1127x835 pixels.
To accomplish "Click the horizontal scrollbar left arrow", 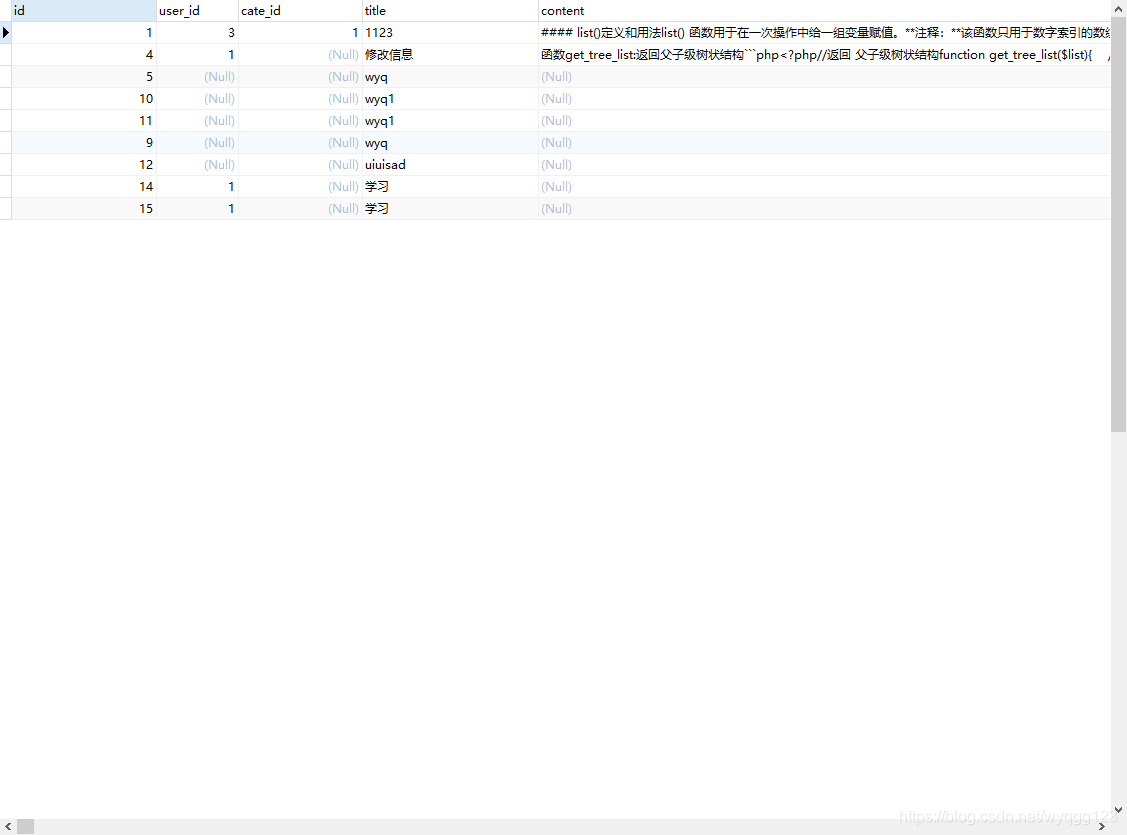I will point(8,826).
